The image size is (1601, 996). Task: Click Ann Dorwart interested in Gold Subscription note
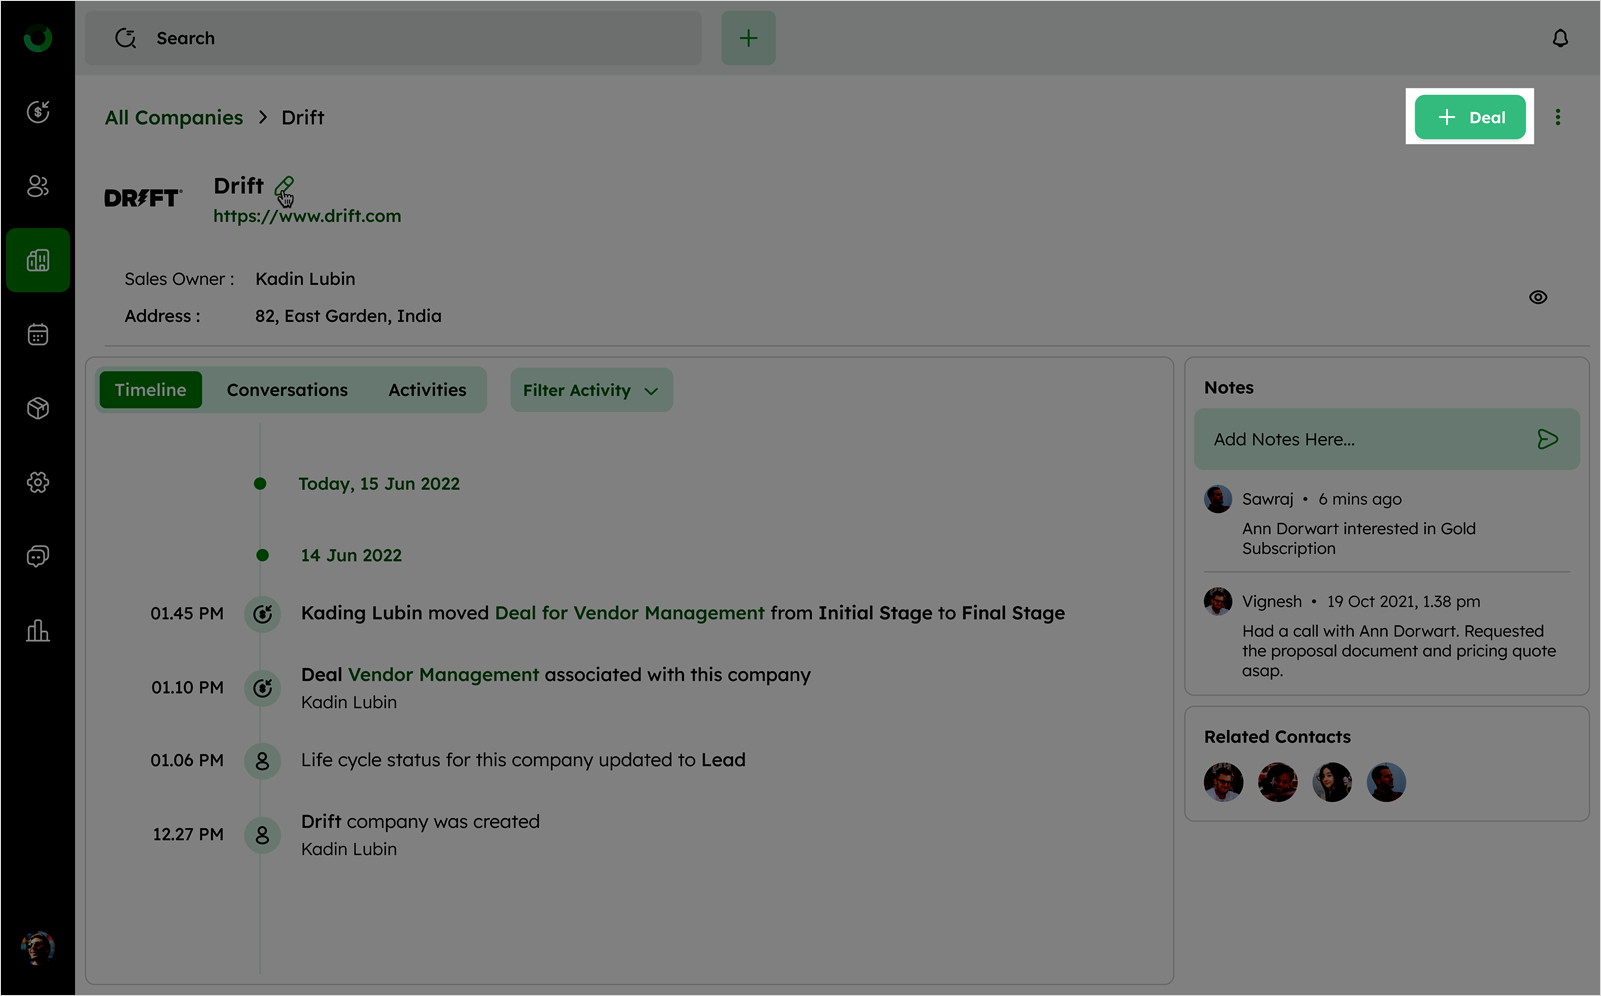1359,538
